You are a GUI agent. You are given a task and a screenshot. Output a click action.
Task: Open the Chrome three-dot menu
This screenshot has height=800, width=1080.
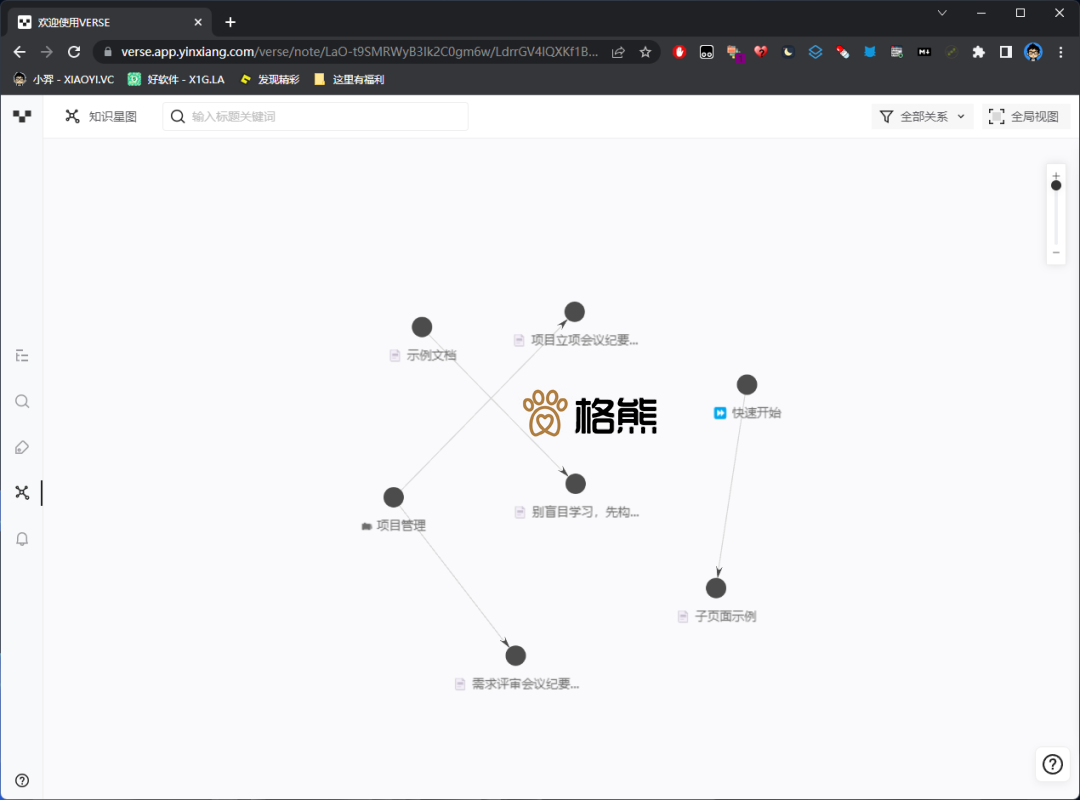coord(1061,52)
